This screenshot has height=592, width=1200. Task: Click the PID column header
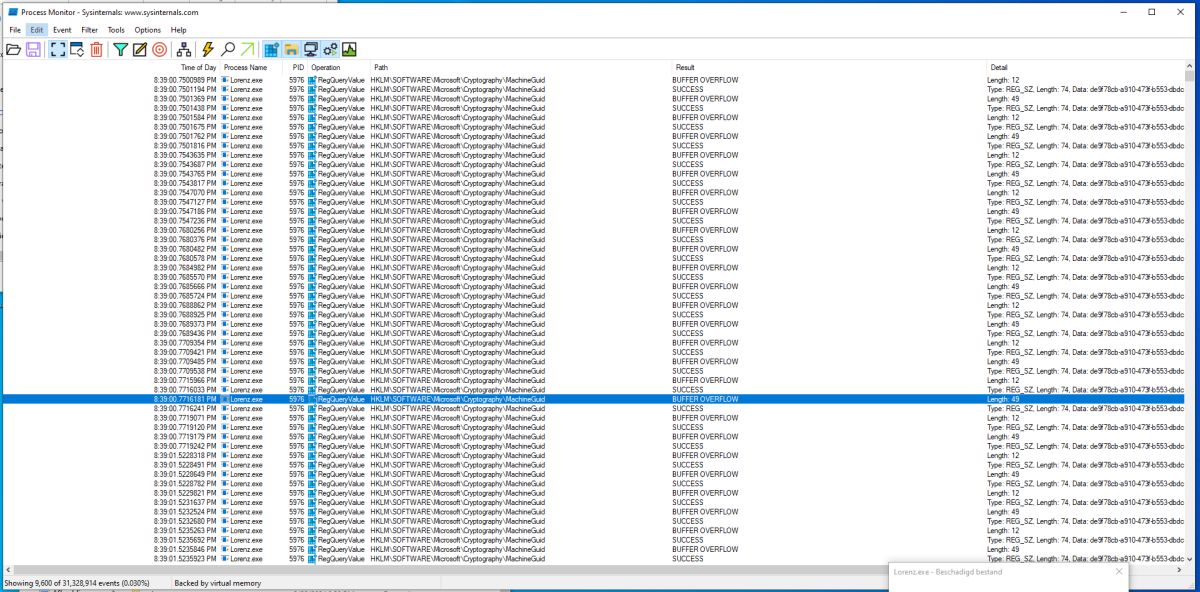click(x=296, y=67)
